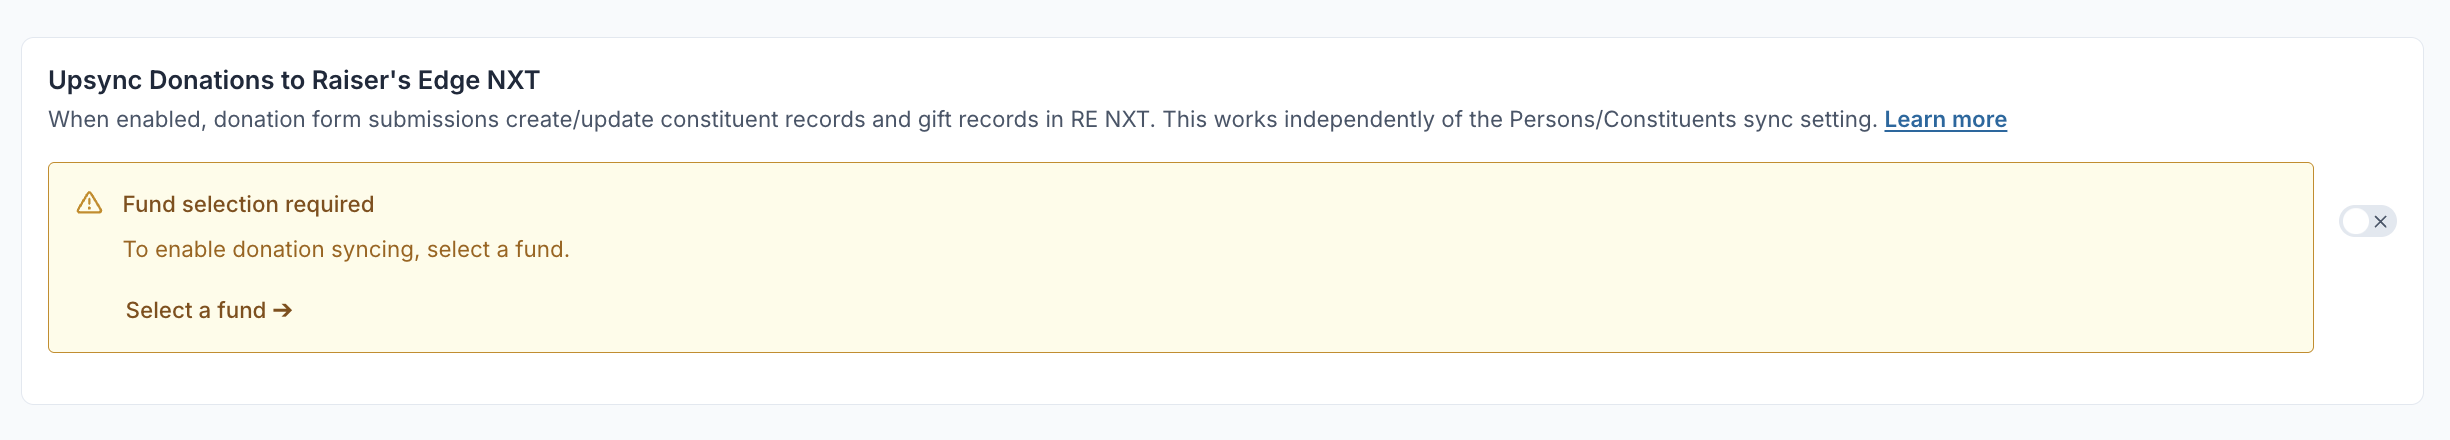
Task: Click the text 'To enable donation syncing, select a fund.'
Action: coord(346,249)
